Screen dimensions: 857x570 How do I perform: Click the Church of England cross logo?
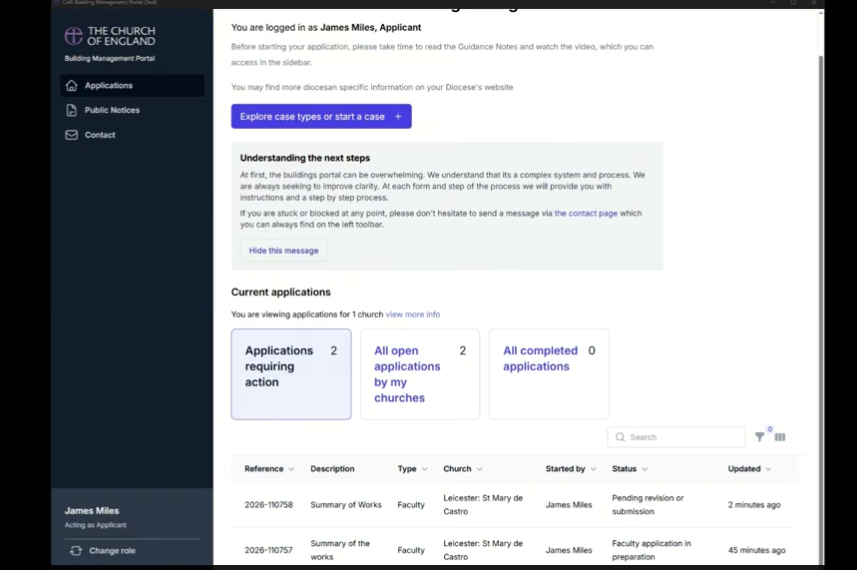(73, 36)
